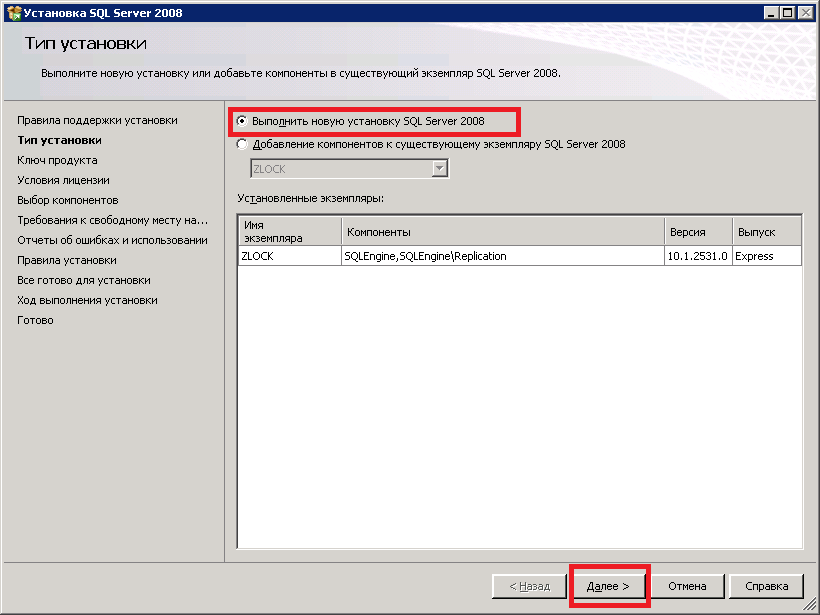Viewport: 820px width, 615px height.
Task: Select the ZLOCK row in instances table
Action: [289, 256]
